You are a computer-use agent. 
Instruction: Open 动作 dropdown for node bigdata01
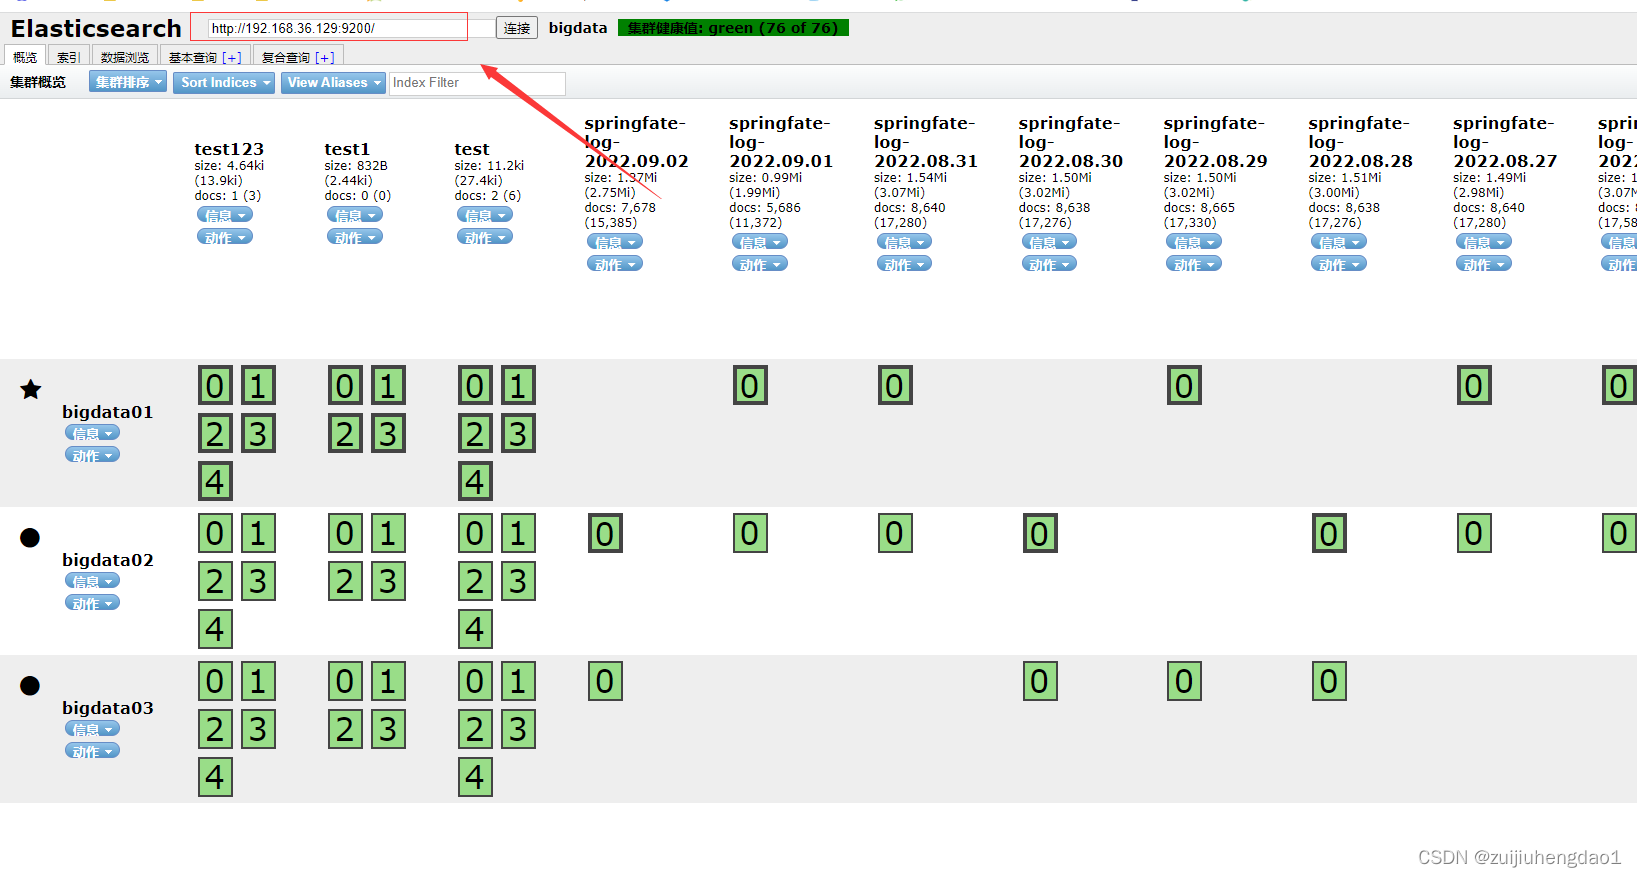pos(92,455)
